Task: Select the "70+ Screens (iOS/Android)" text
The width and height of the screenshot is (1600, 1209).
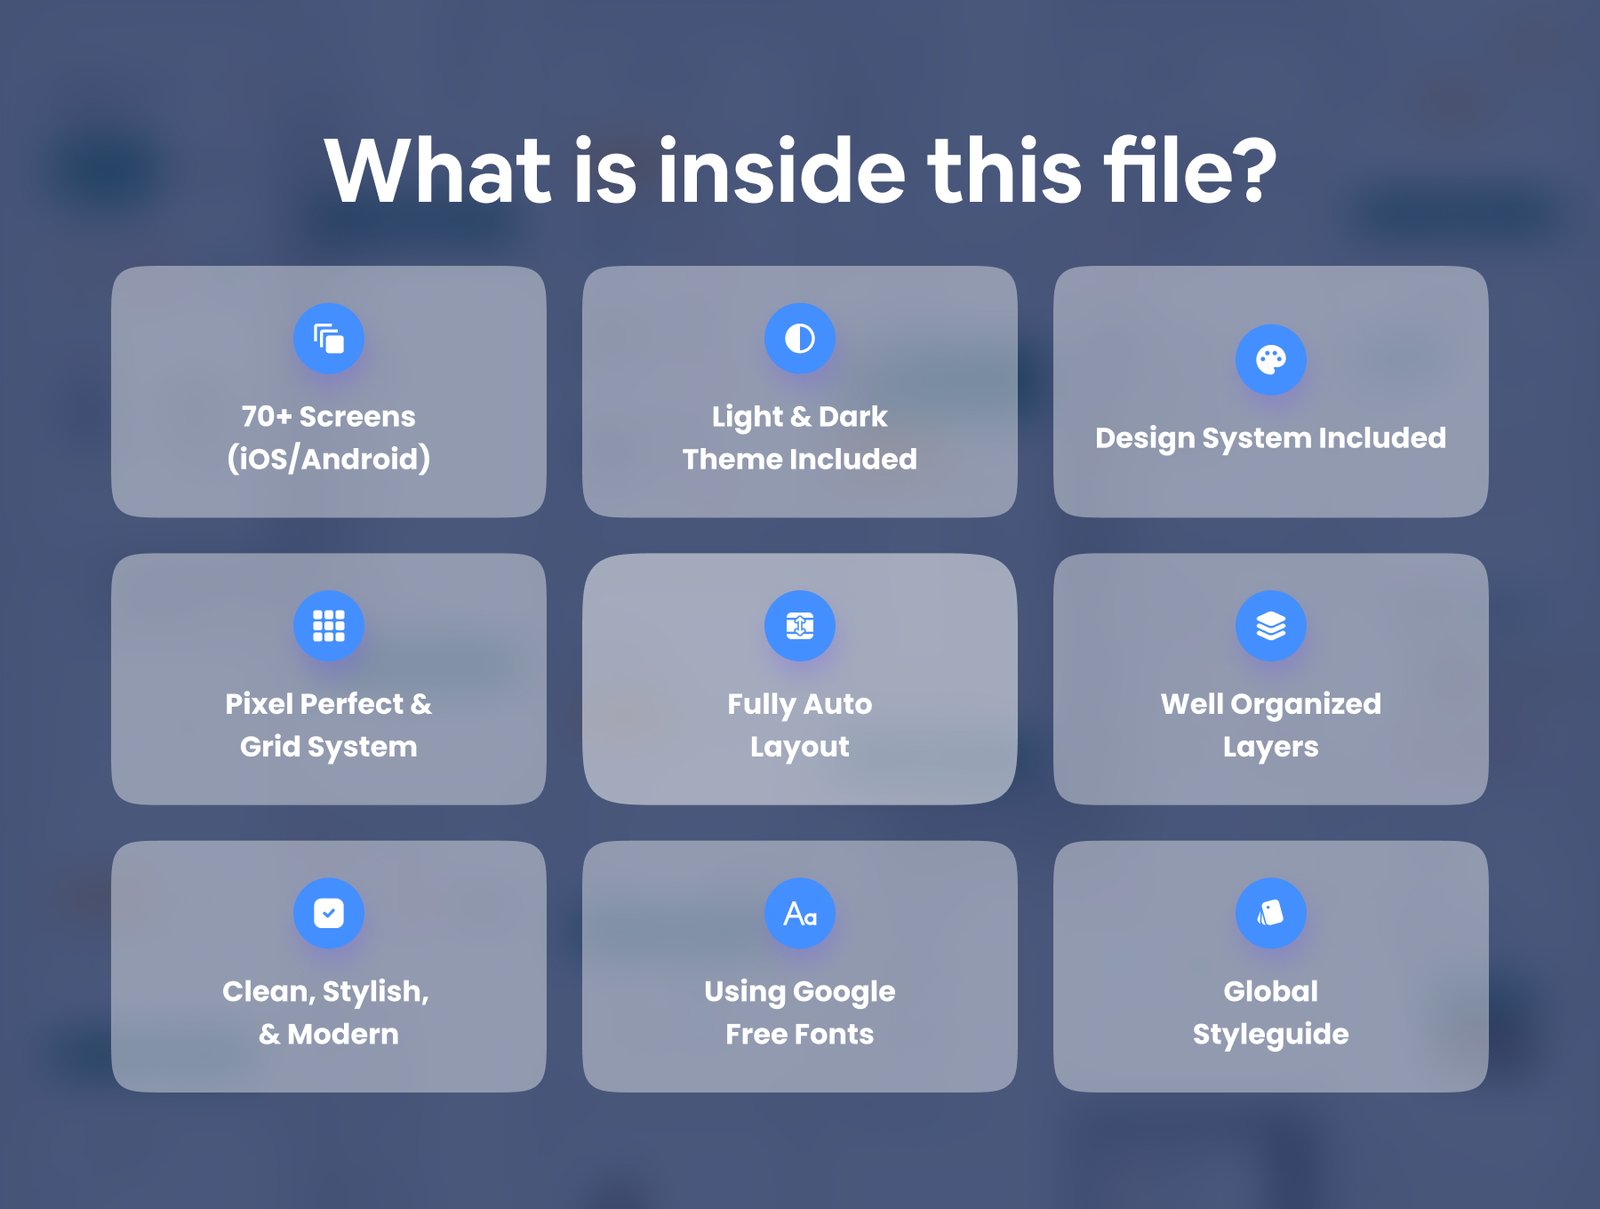Action: tap(328, 438)
